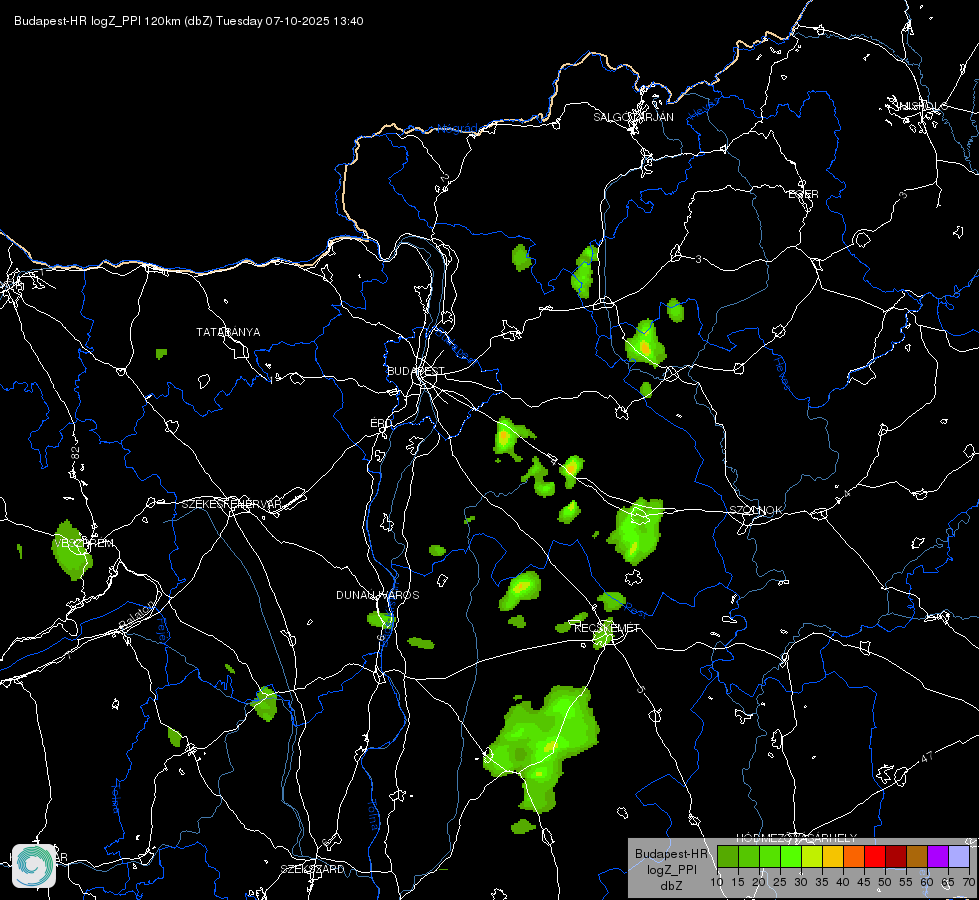Click the TATABANYA city label
This screenshot has width=979, height=900.
click(x=229, y=332)
